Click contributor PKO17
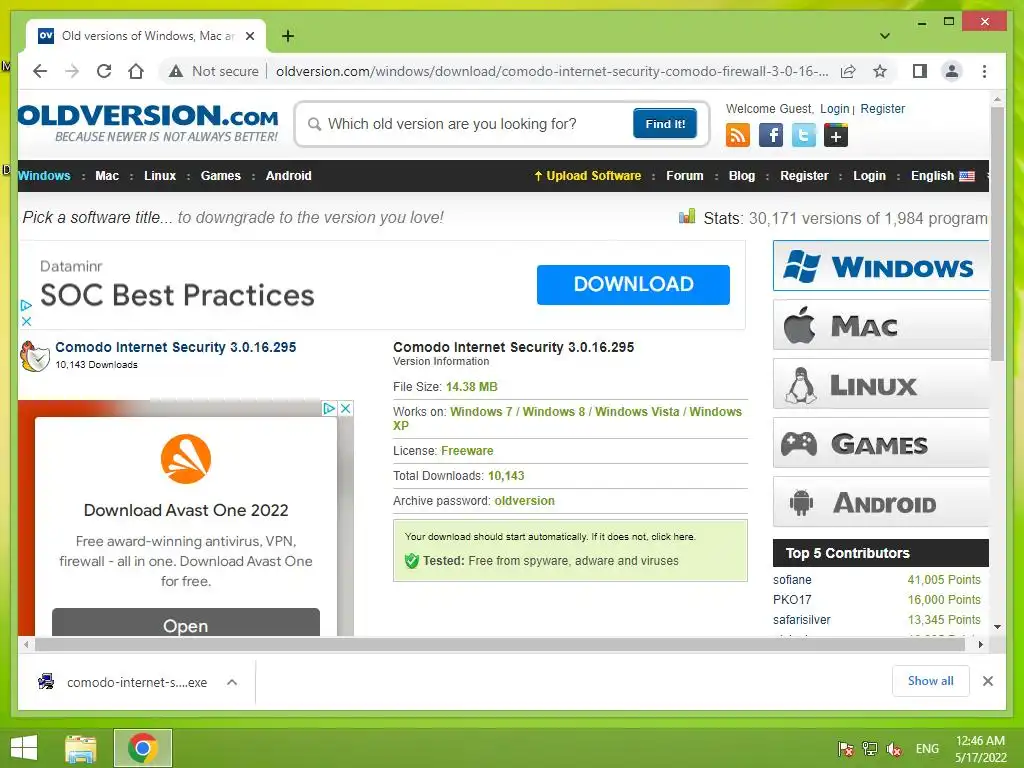The image size is (1024, 768). coord(792,600)
